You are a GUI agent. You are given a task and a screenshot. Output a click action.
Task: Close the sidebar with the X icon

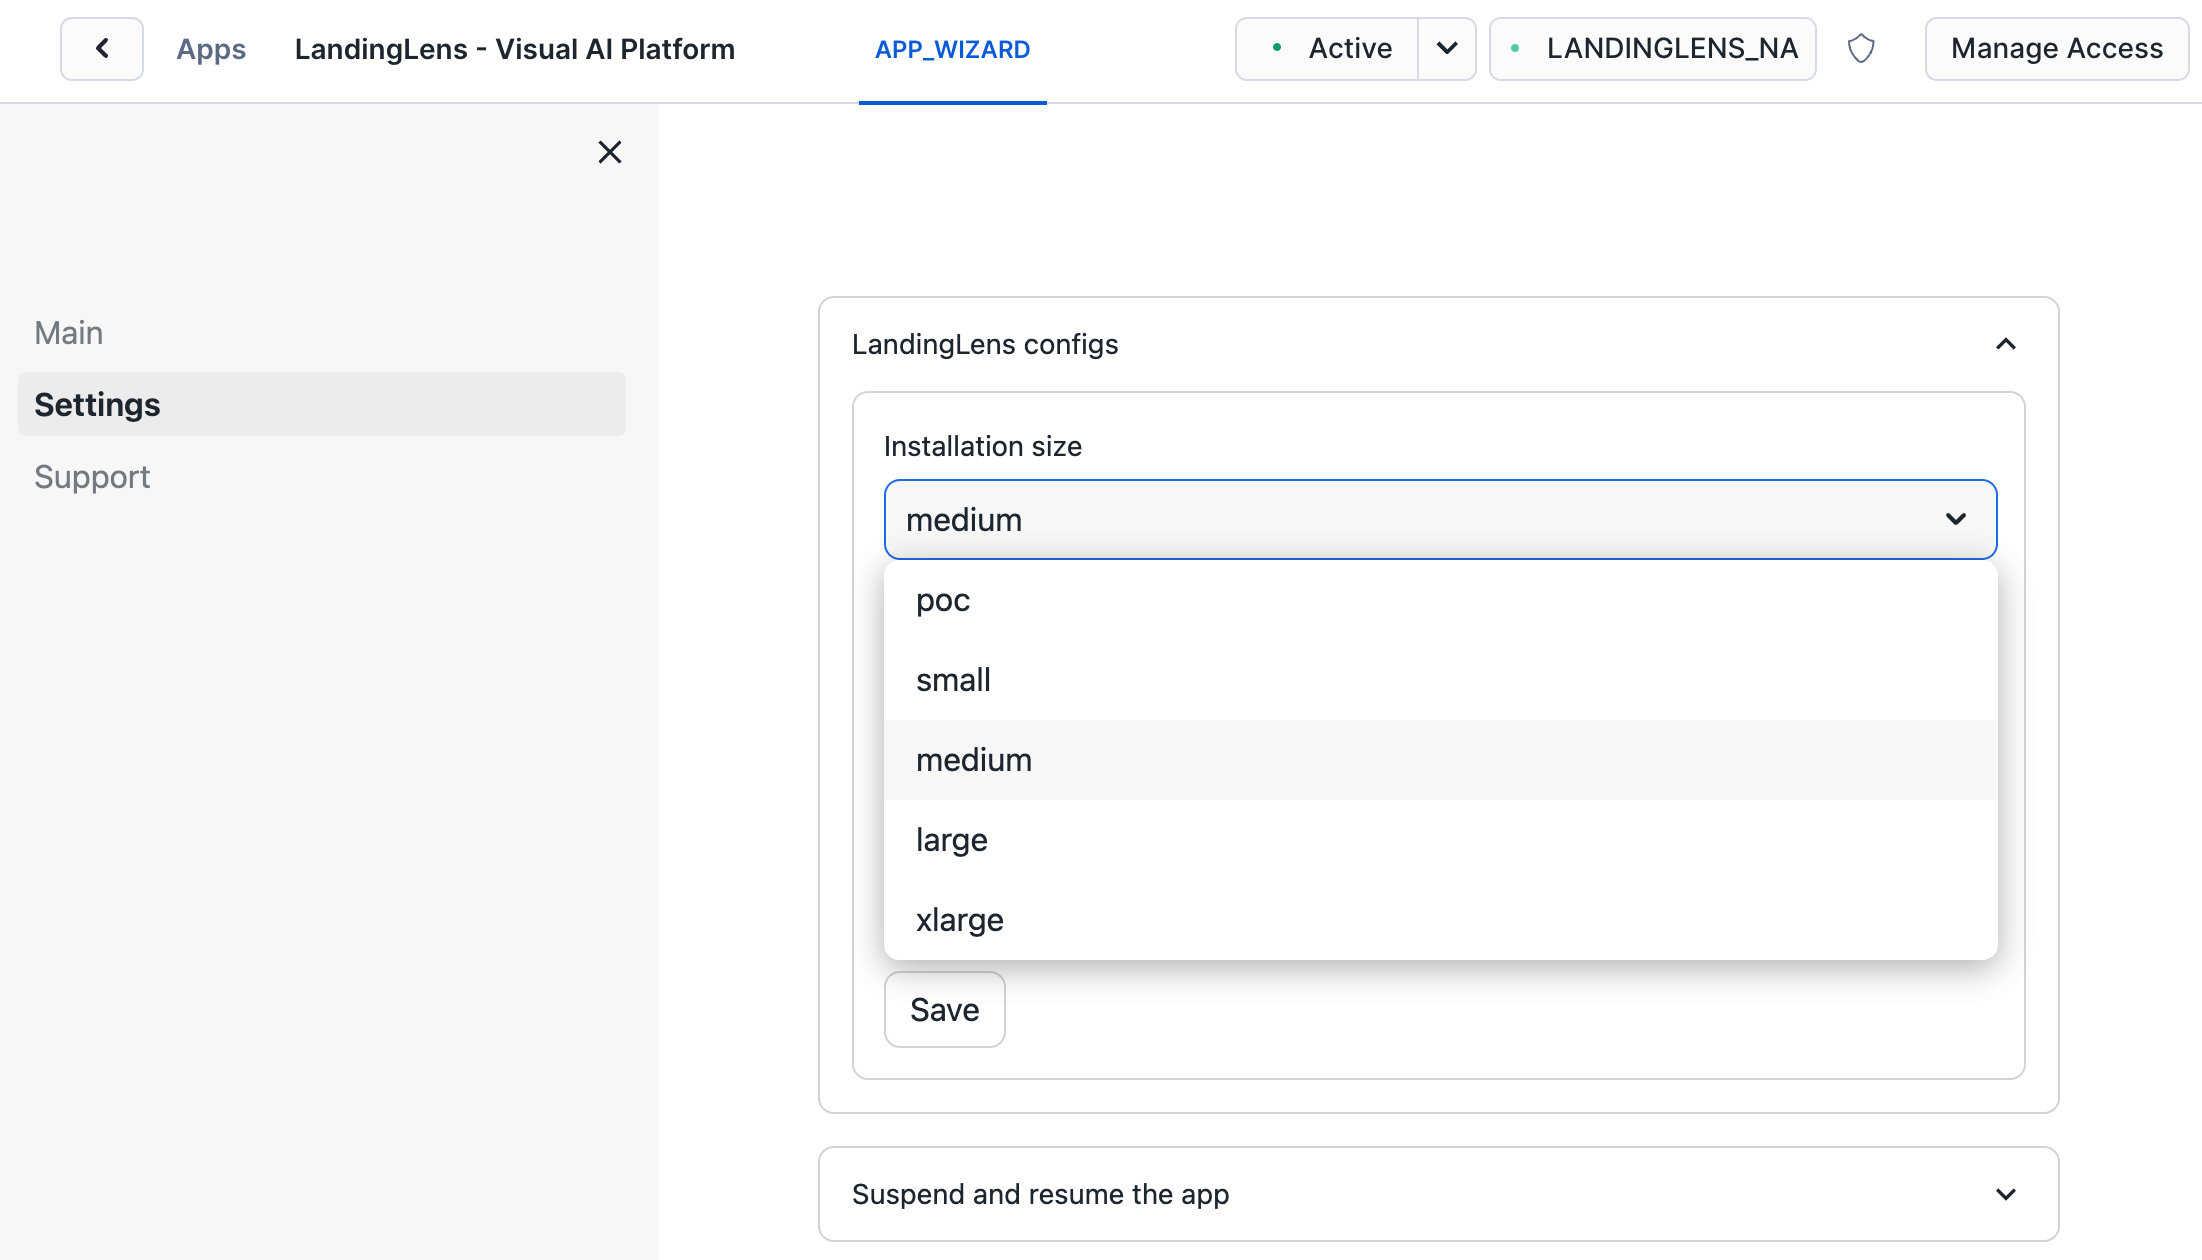(609, 152)
